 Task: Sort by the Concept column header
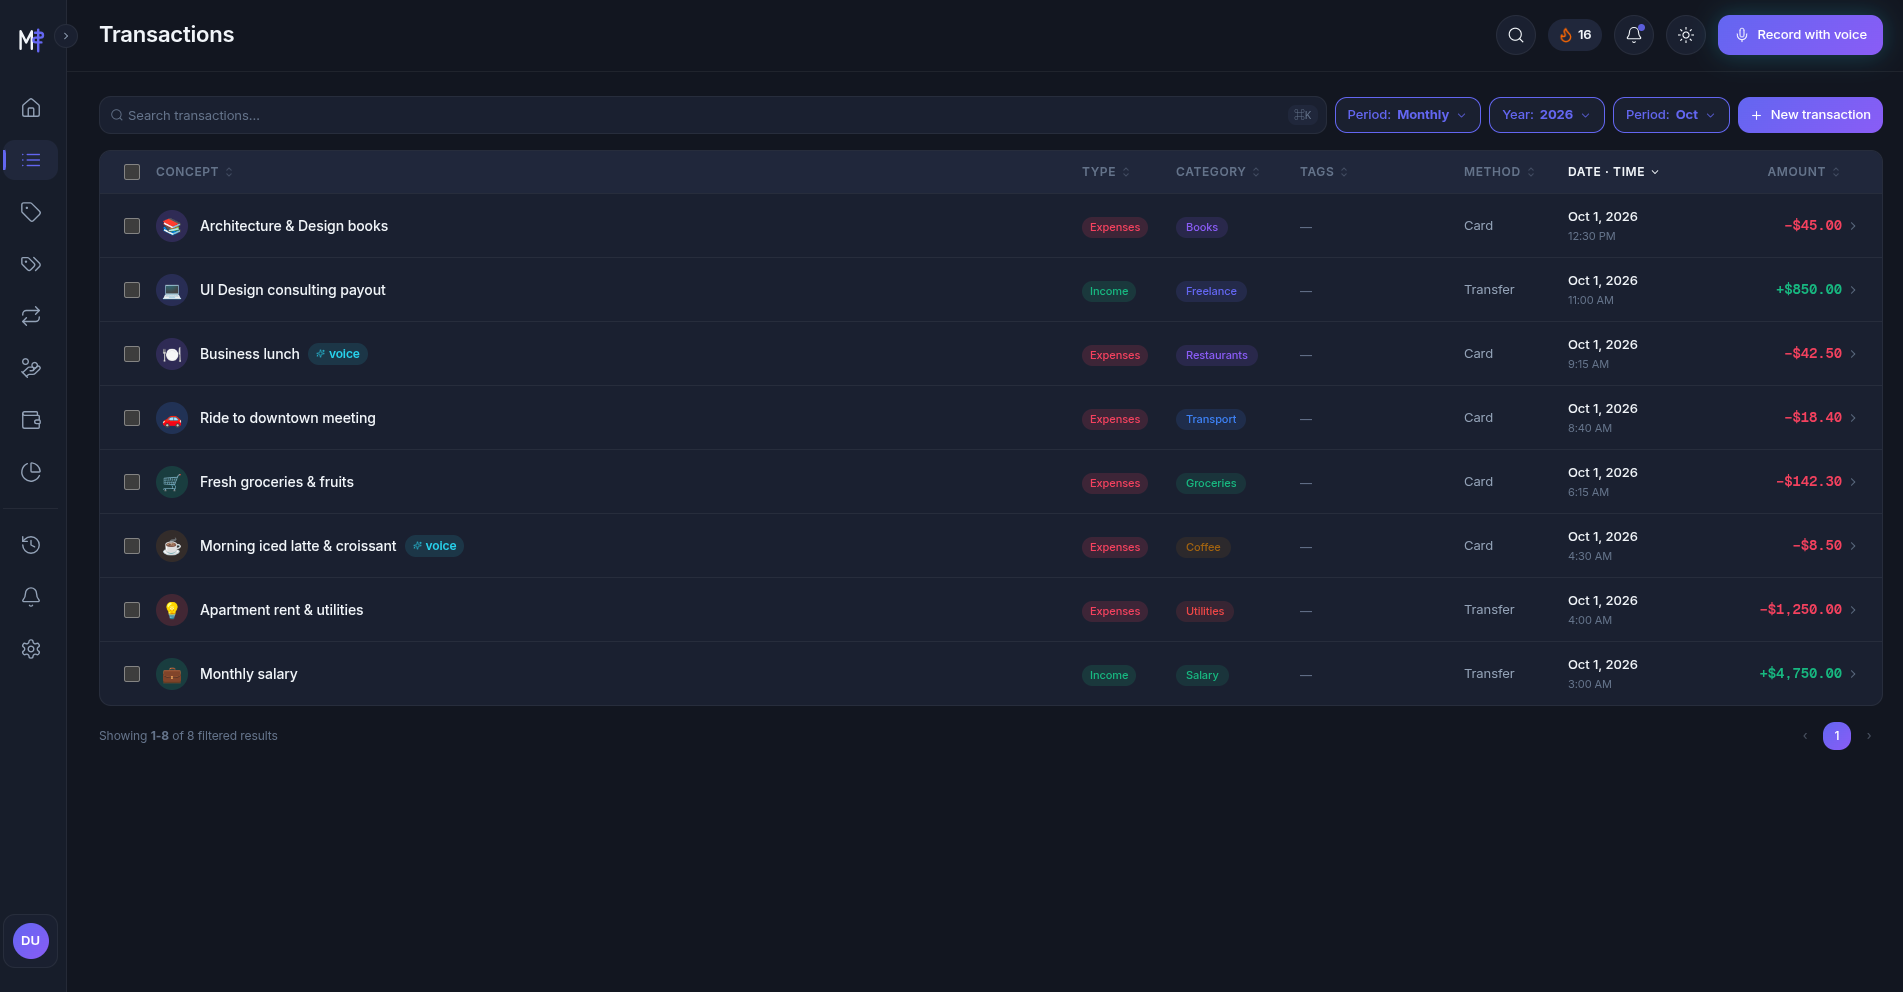click(x=194, y=172)
